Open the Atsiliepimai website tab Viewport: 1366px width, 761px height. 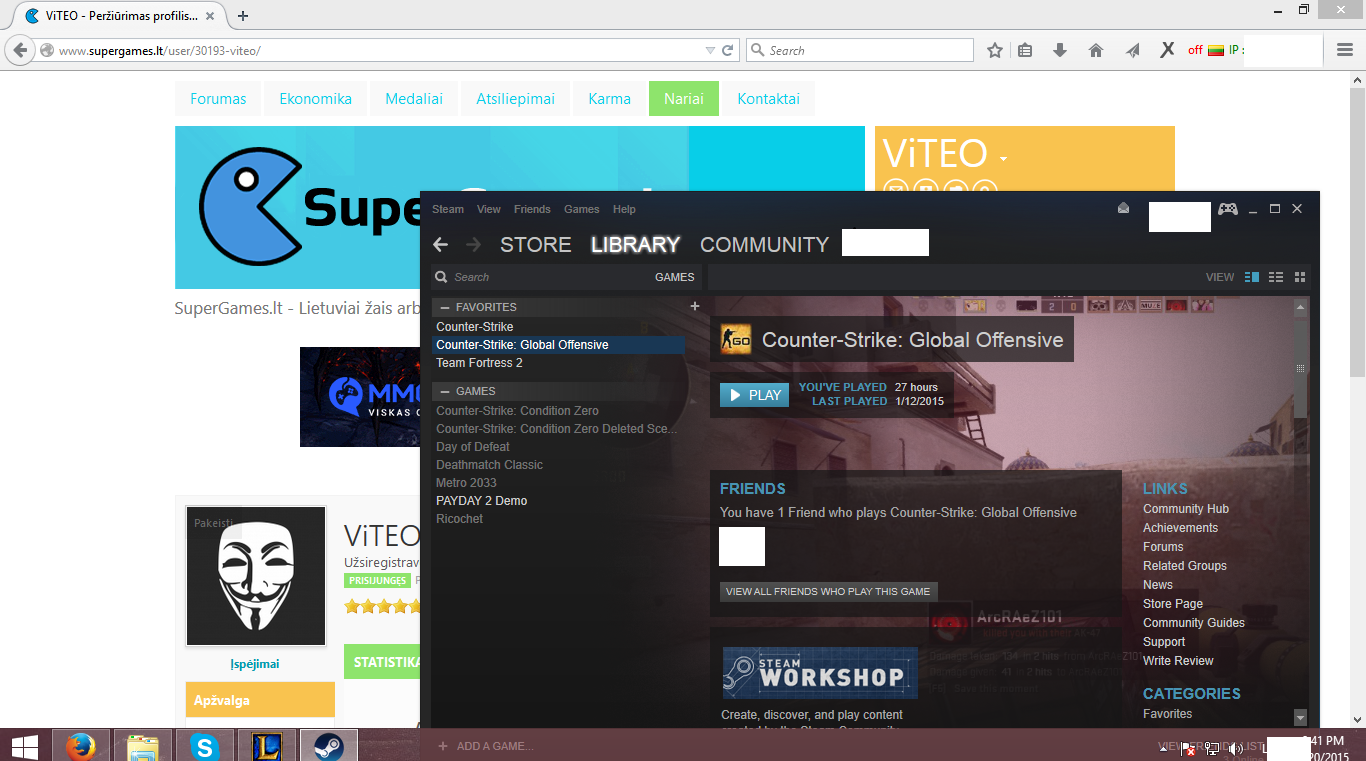(515, 99)
